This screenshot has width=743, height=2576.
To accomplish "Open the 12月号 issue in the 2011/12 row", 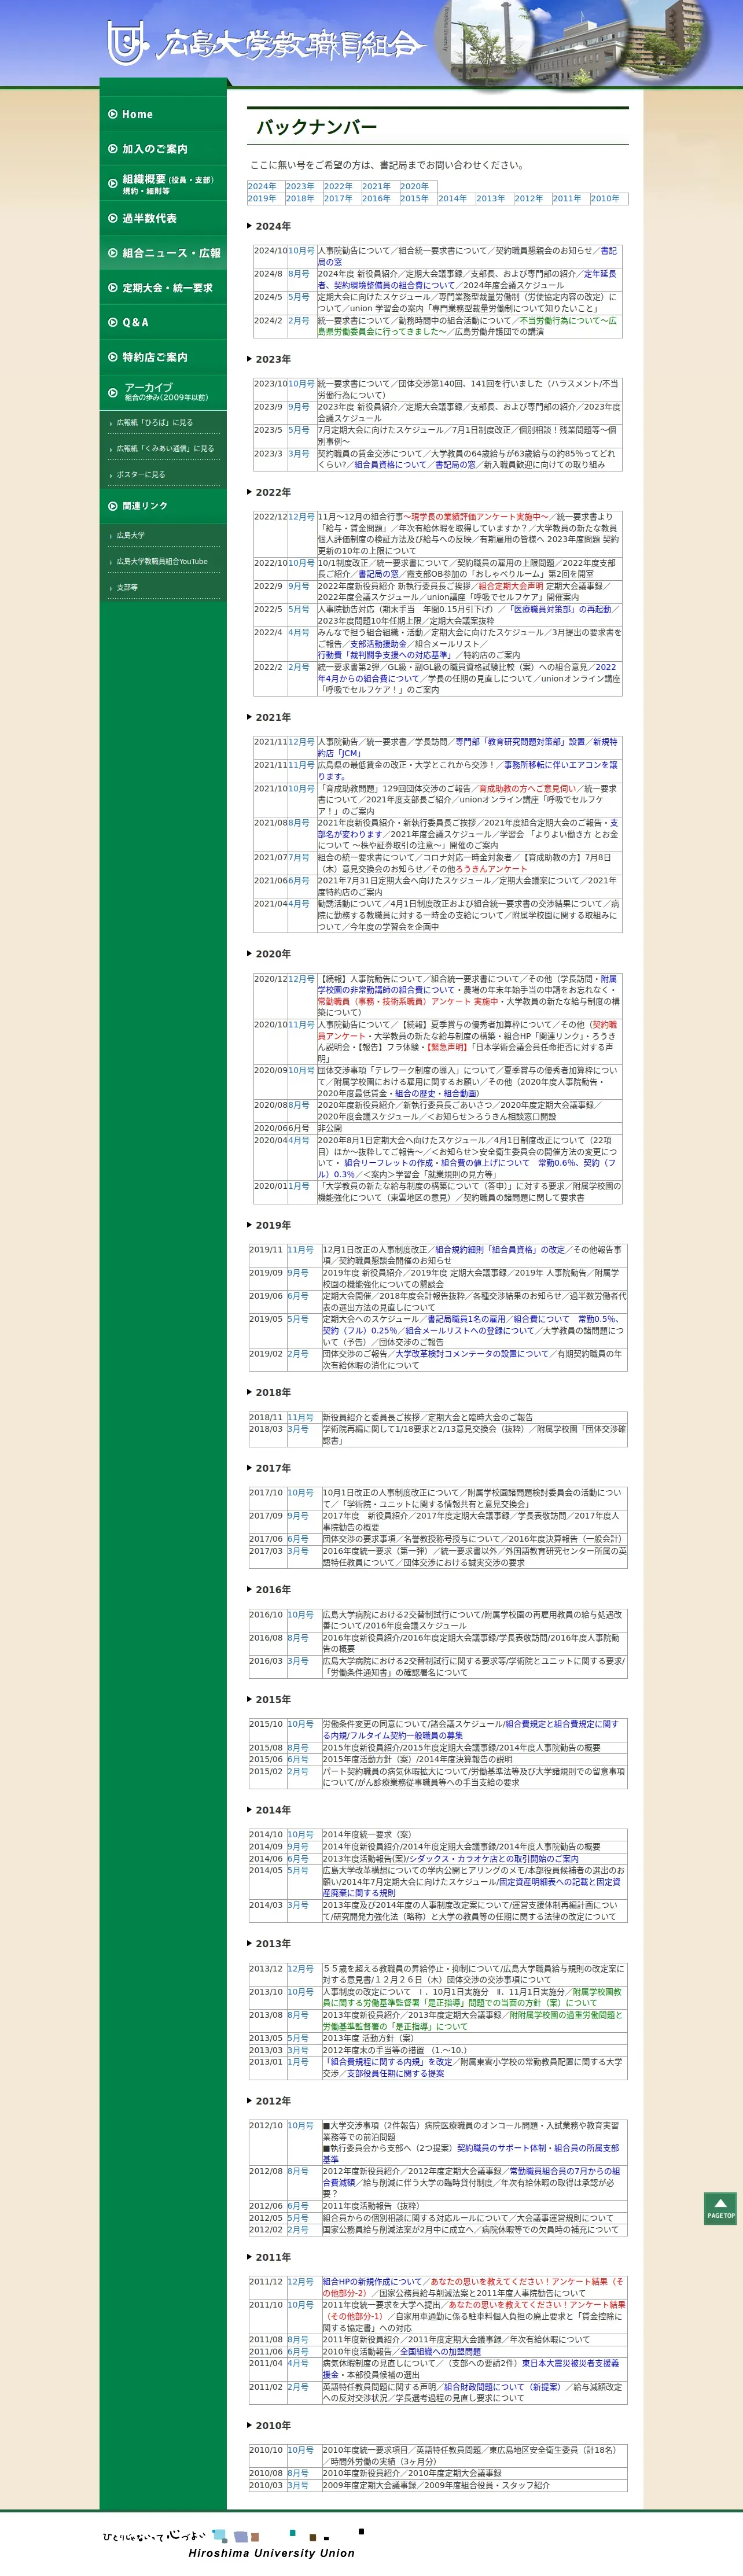I will click(301, 2282).
